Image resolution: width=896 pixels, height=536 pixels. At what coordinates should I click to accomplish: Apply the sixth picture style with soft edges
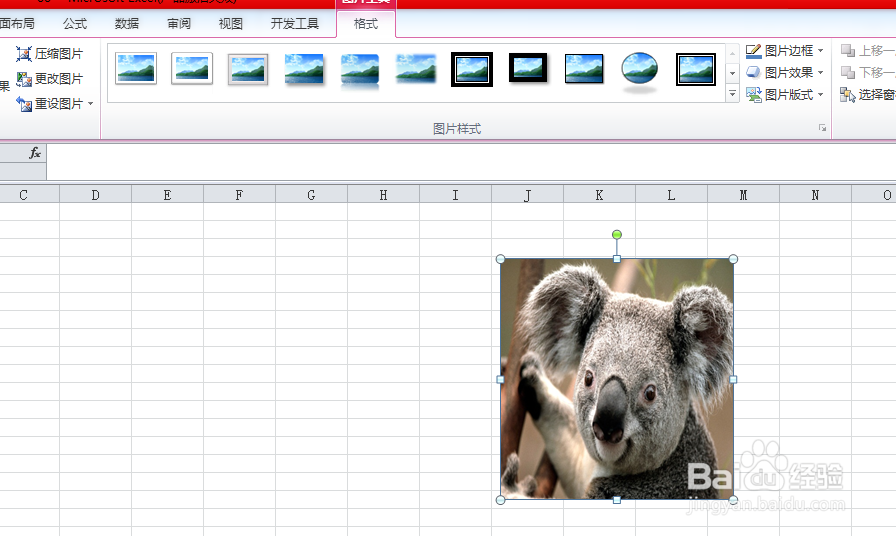point(415,69)
